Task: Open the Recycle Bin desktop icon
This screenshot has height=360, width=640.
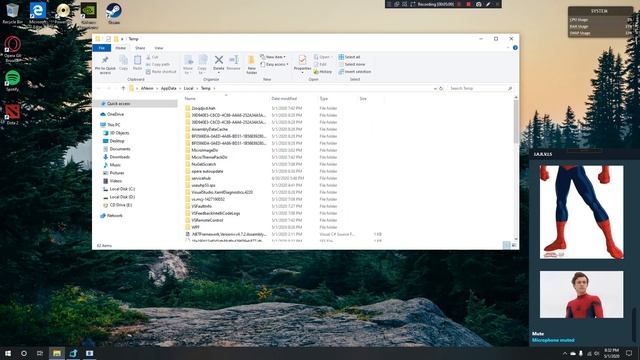Action: [x=12, y=13]
